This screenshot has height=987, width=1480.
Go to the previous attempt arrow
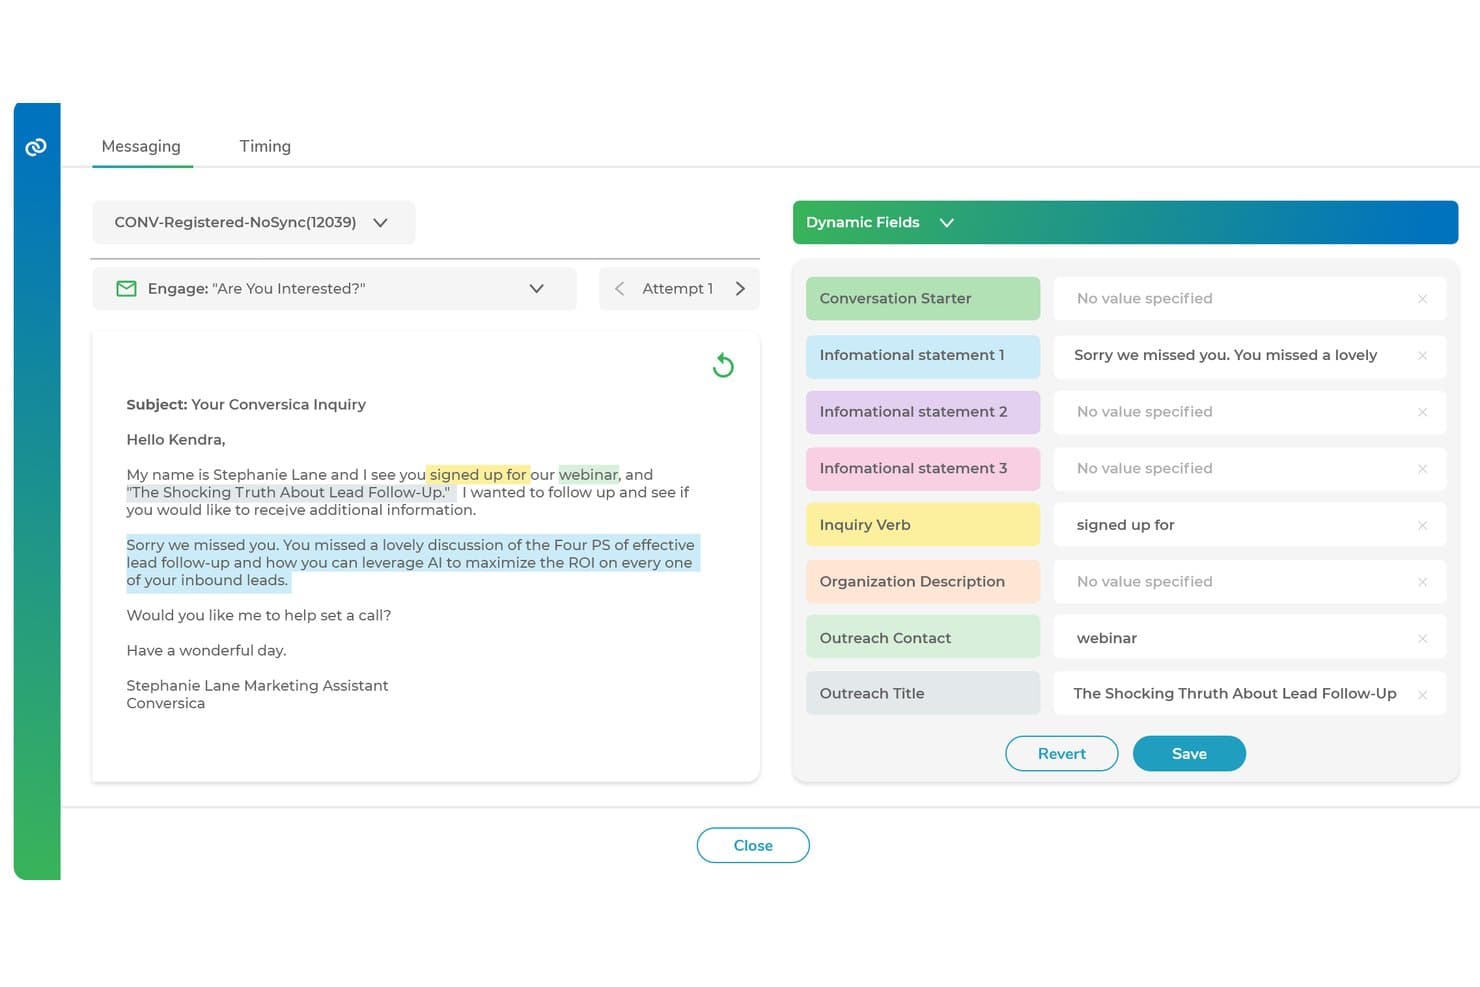619,289
